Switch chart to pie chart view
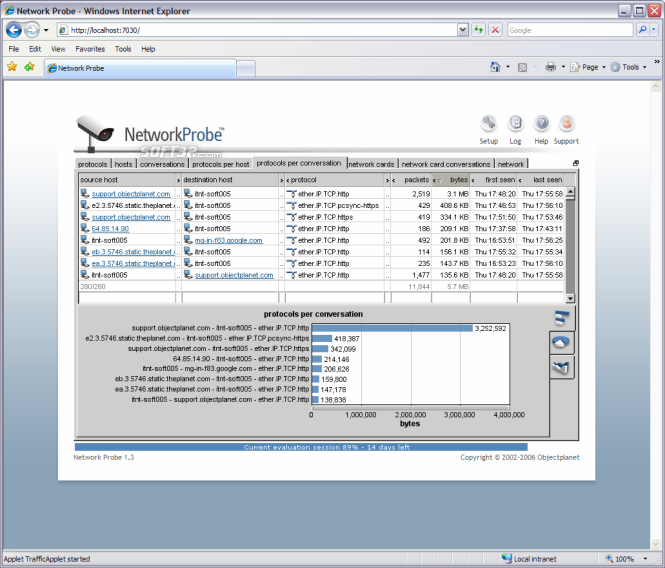Viewport: 665px width, 568px height. [562, 343]
